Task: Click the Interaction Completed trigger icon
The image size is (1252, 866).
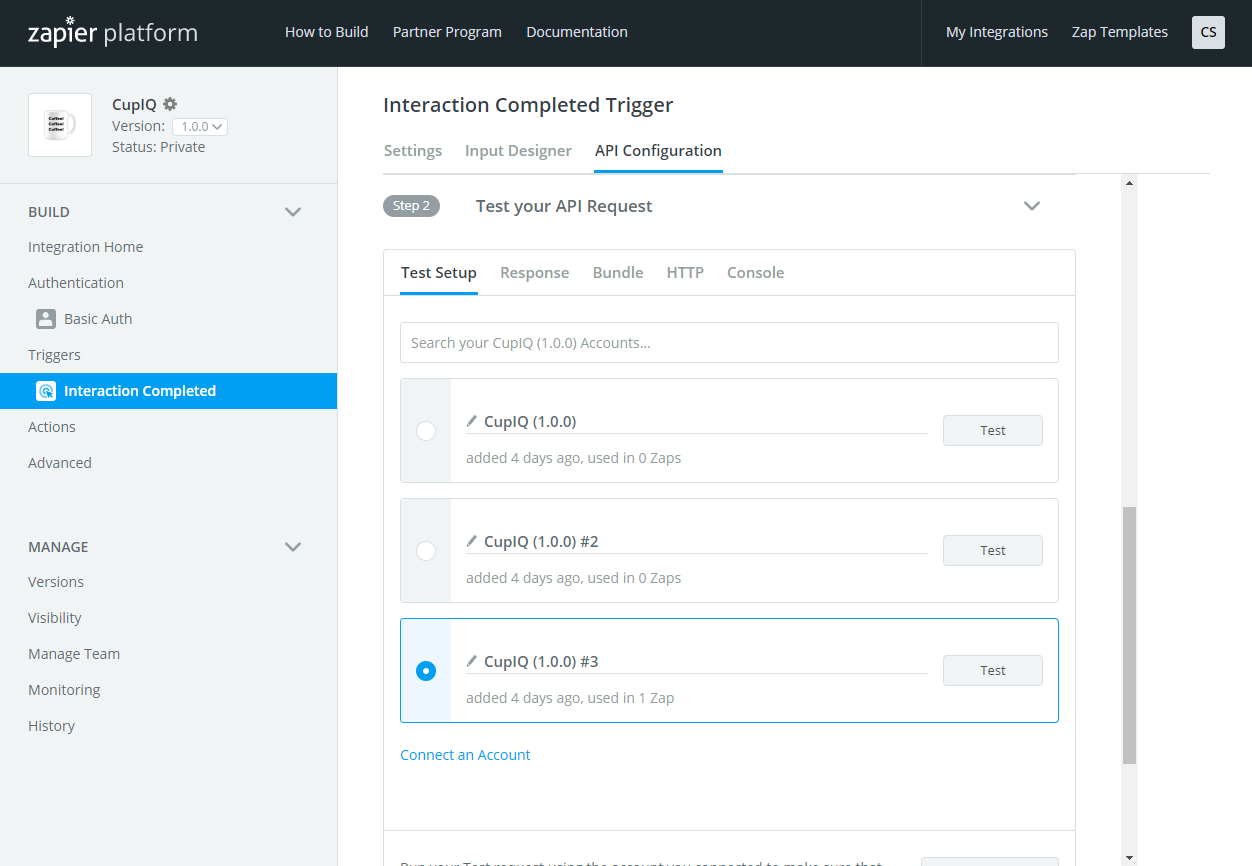Action: pyautogui.click(x=46, y=391)
